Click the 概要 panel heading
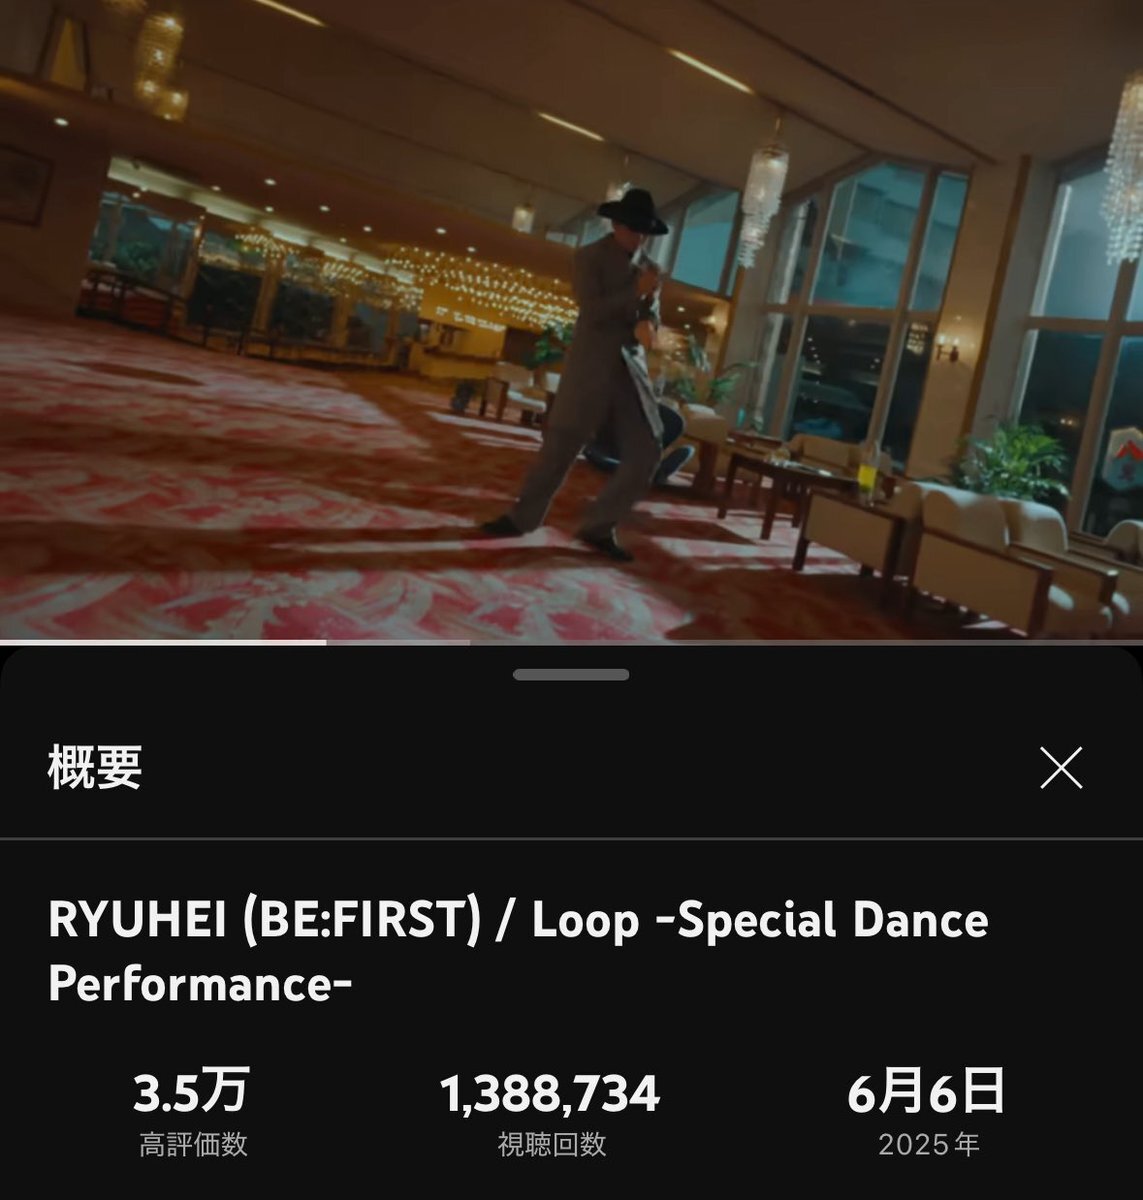1143x1200 pixels. (95, 768)
